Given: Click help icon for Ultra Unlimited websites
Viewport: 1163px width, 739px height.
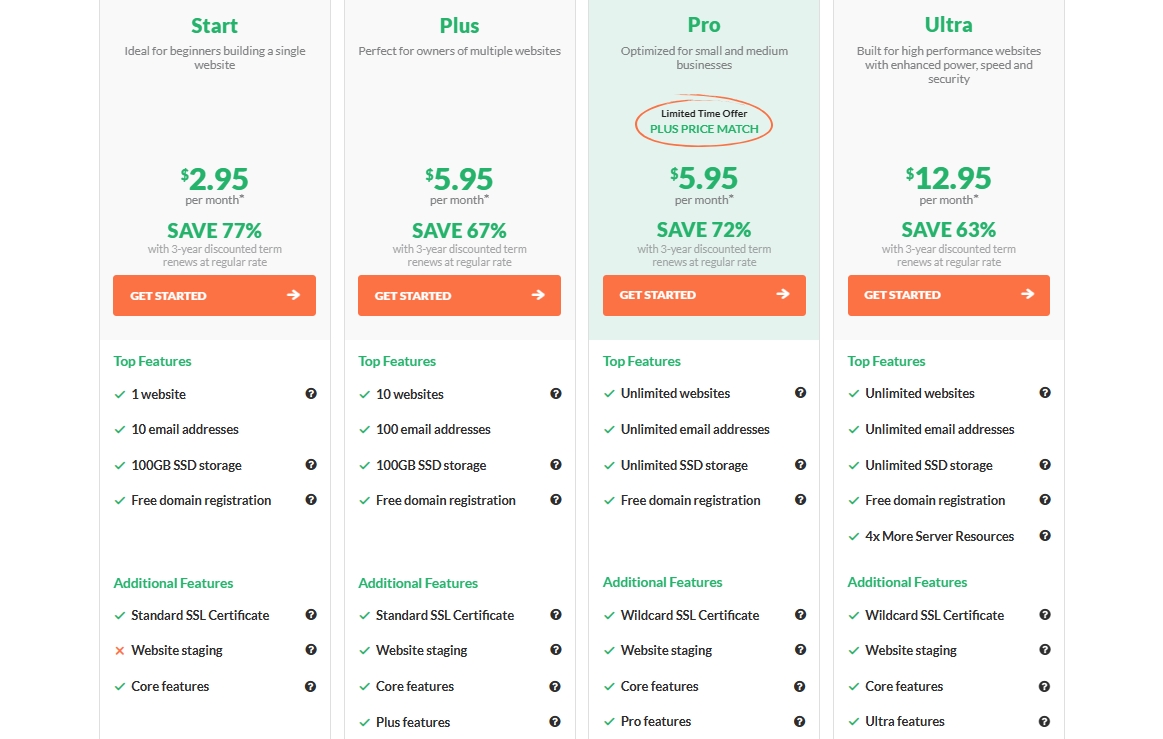Looking at the screenshot, I should click(1045, 393).
